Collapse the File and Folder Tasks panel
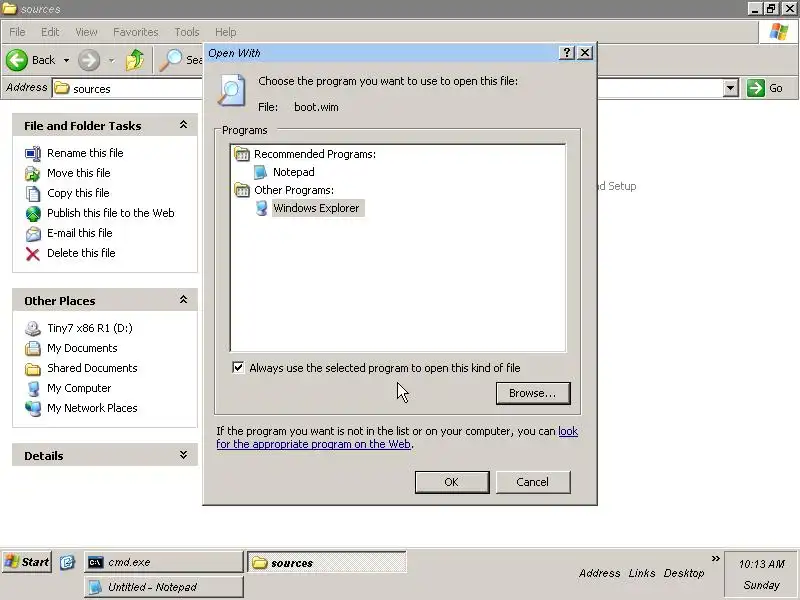This screenshot has height=600, width=800. coord(184,125)
